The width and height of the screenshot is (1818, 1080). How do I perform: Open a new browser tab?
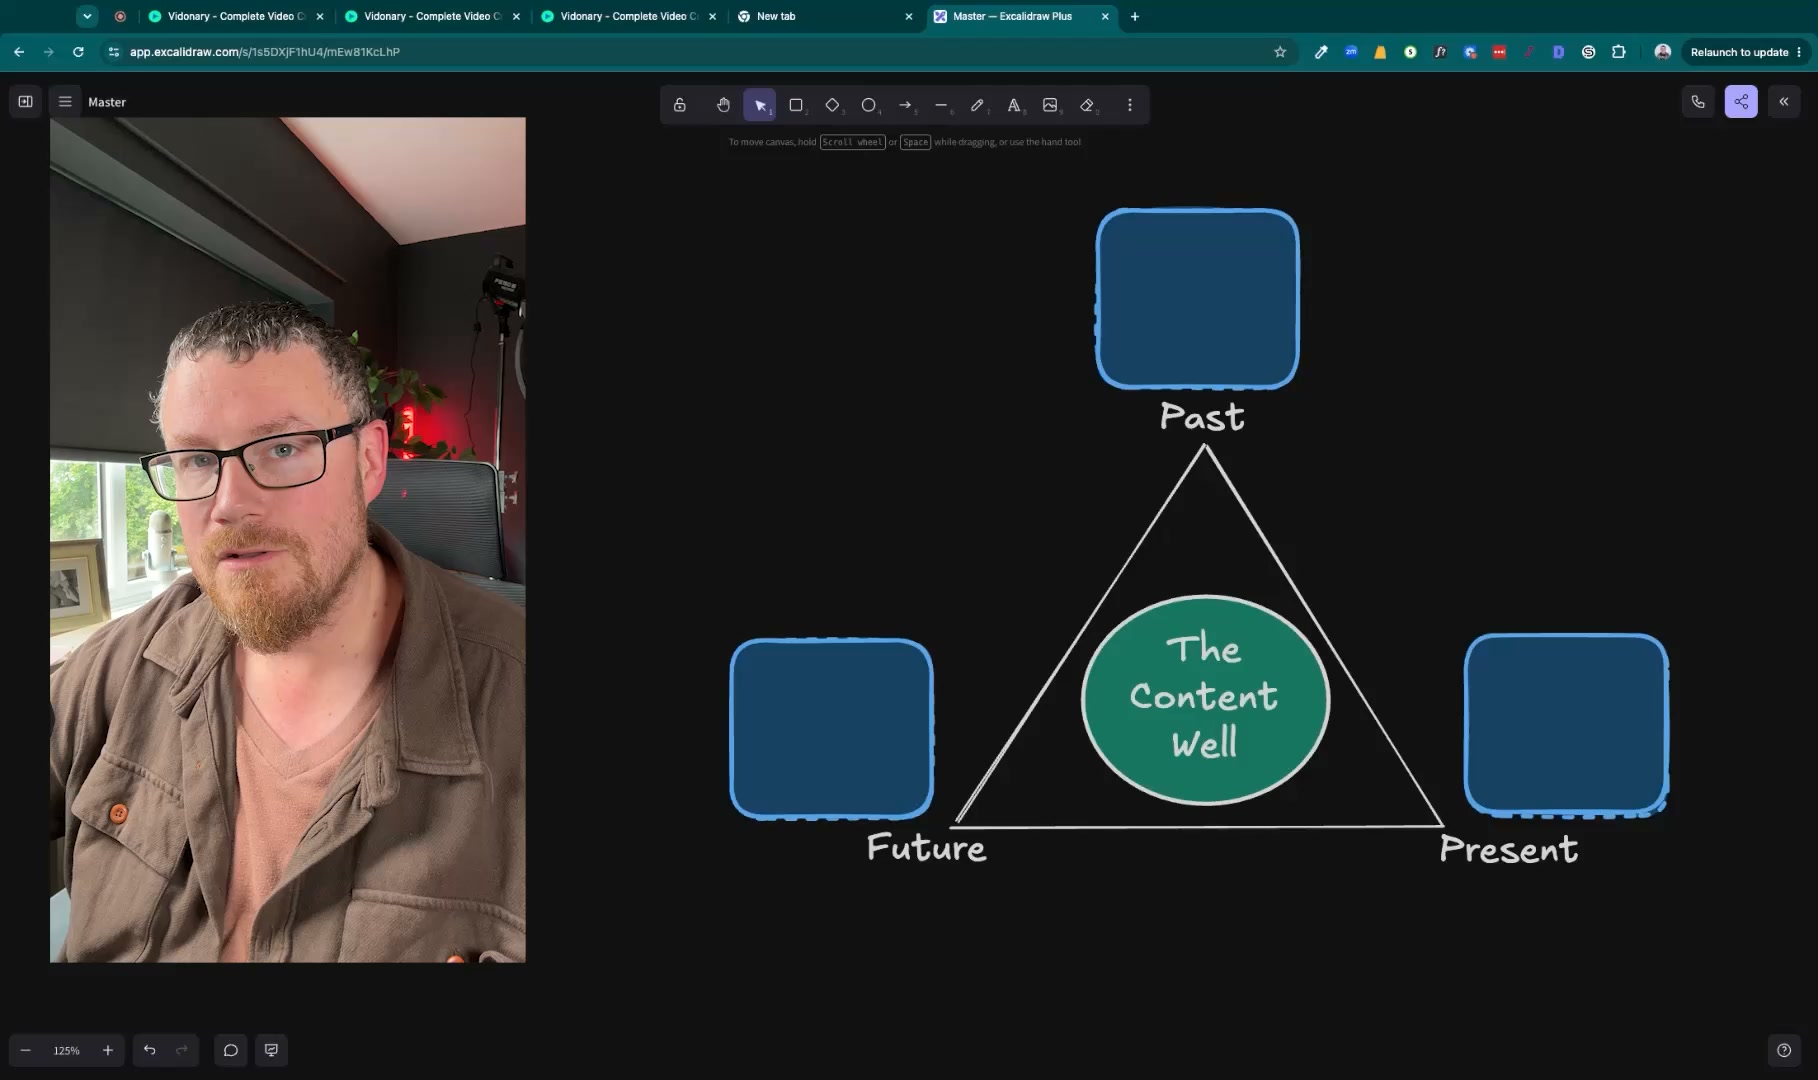pyautogui.click(x=1135, y=17)
